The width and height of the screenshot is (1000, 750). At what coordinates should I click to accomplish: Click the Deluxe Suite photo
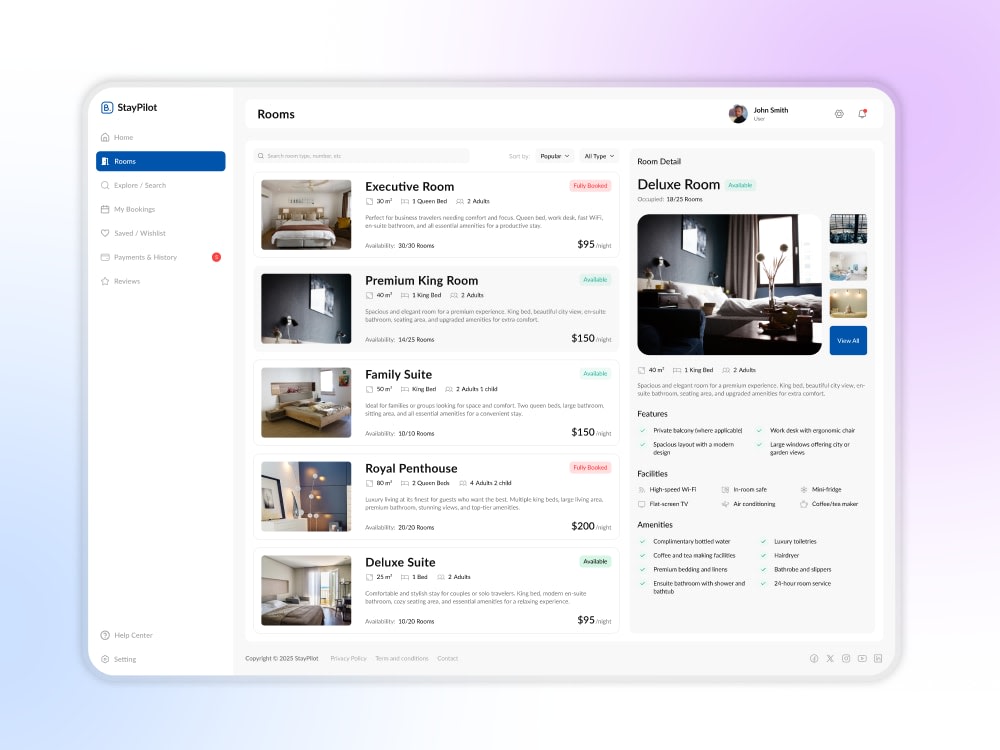(306, 590)
